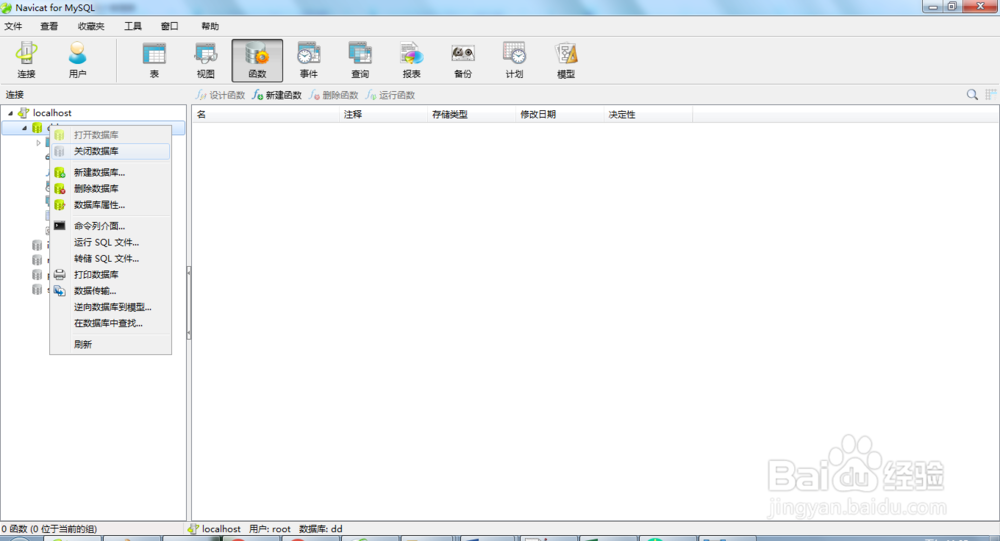Choose 删除数据库 in the context menu
Viewport: 1000px width, 541px height.
click(110, 188)
